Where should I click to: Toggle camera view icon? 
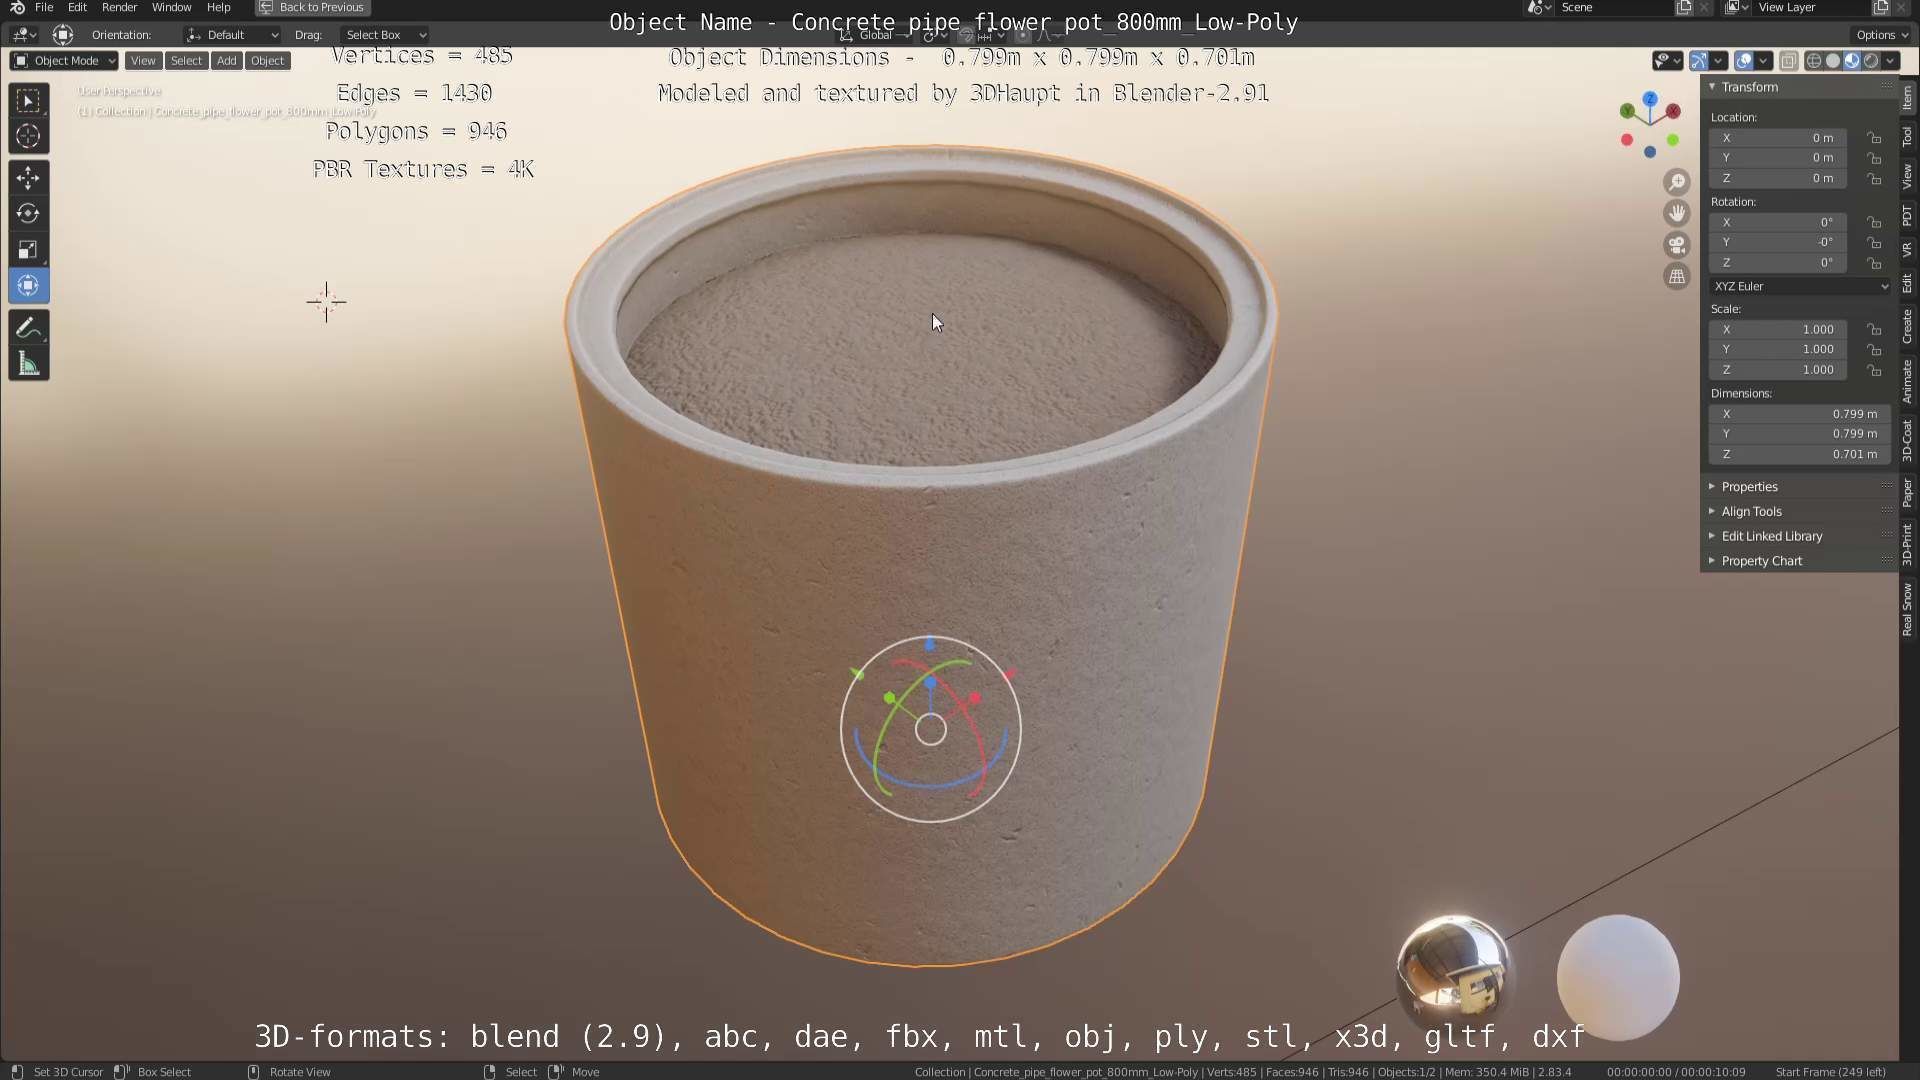[1677, 245]
